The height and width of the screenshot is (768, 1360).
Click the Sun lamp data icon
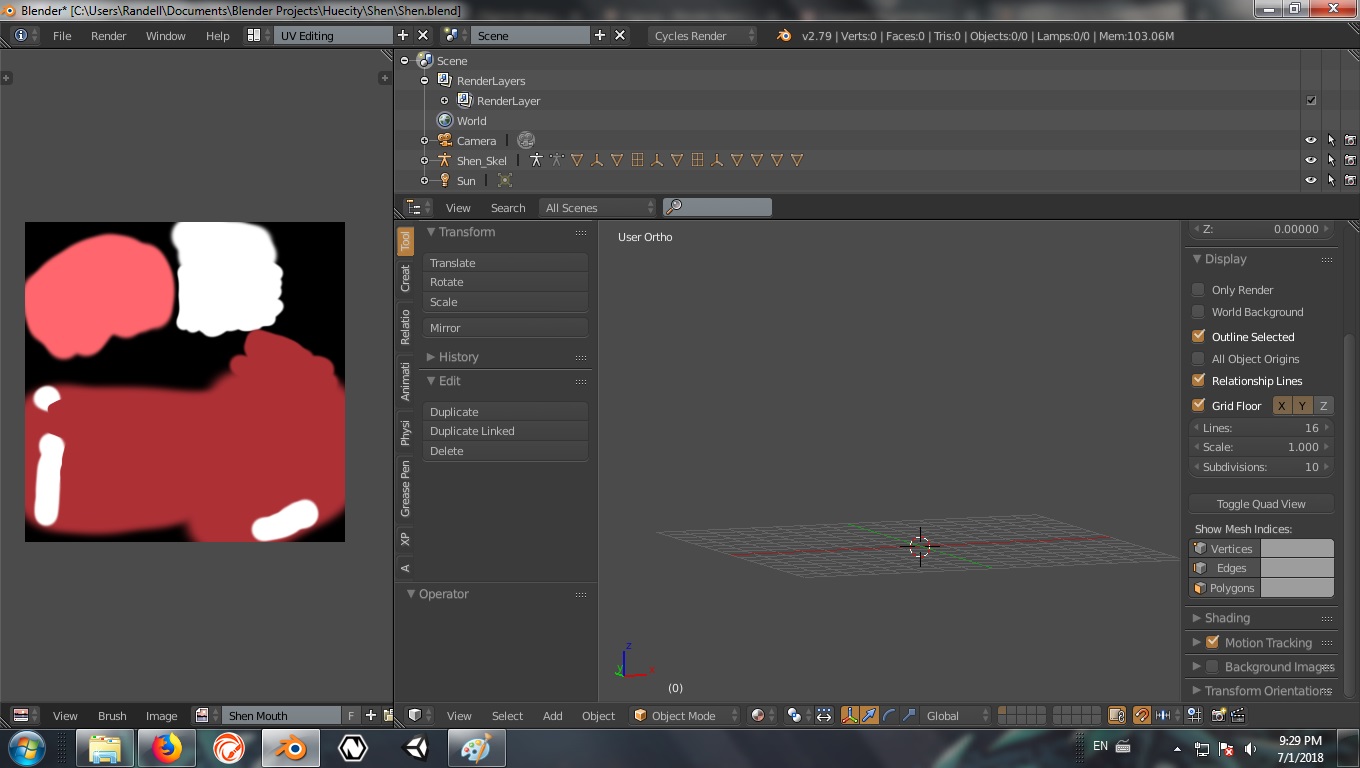pyautogui.click(x=505, y=180)
